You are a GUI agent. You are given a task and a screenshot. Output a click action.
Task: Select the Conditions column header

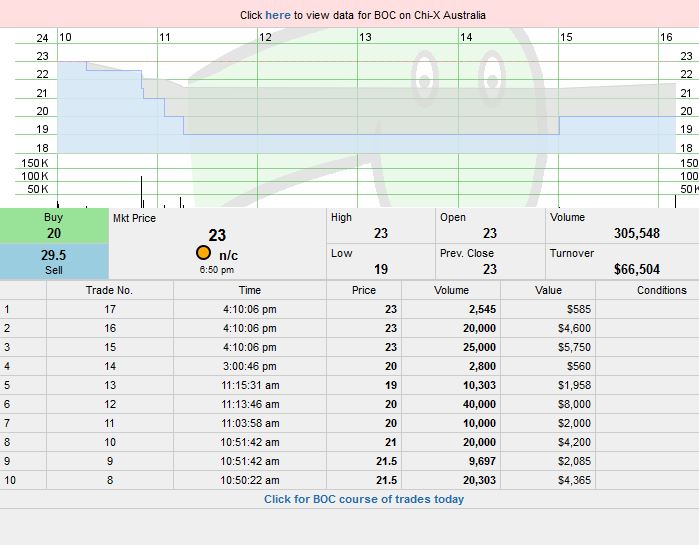(648, 290)
